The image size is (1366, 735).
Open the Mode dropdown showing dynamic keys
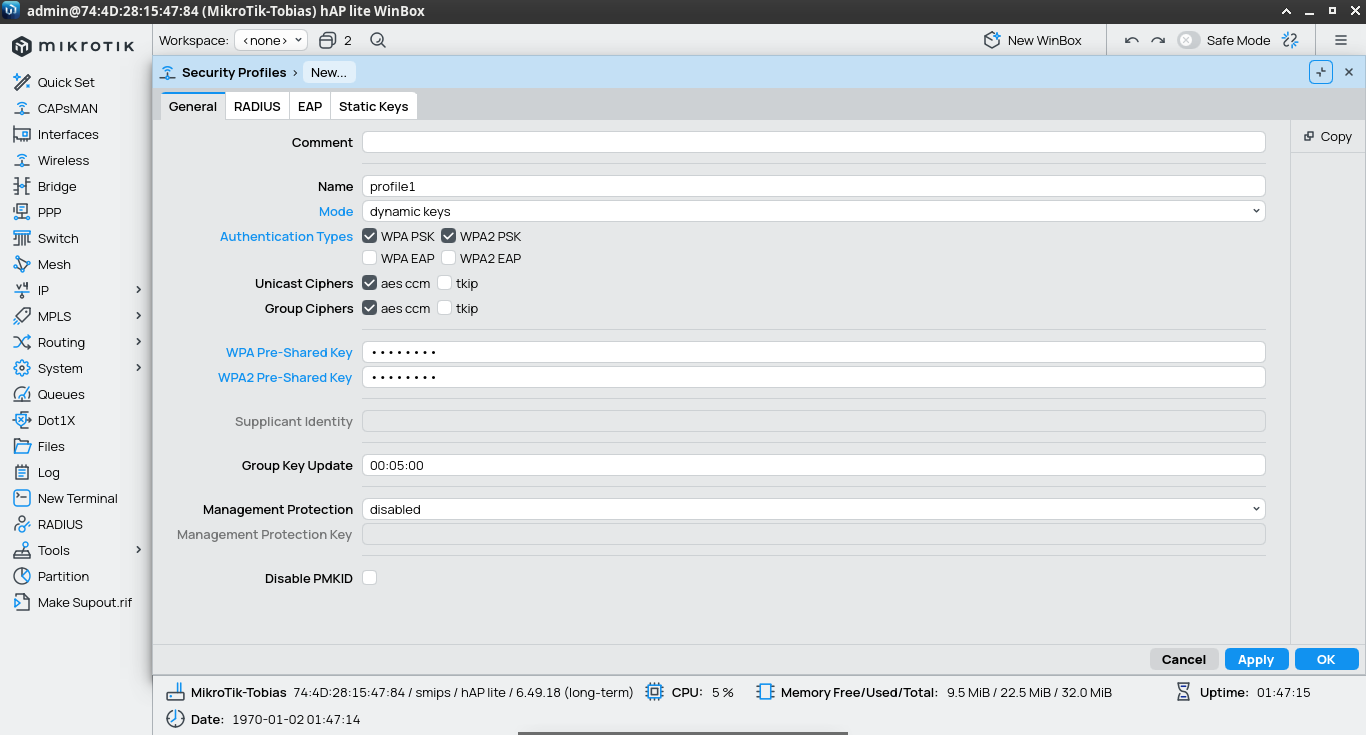(813, 212)
